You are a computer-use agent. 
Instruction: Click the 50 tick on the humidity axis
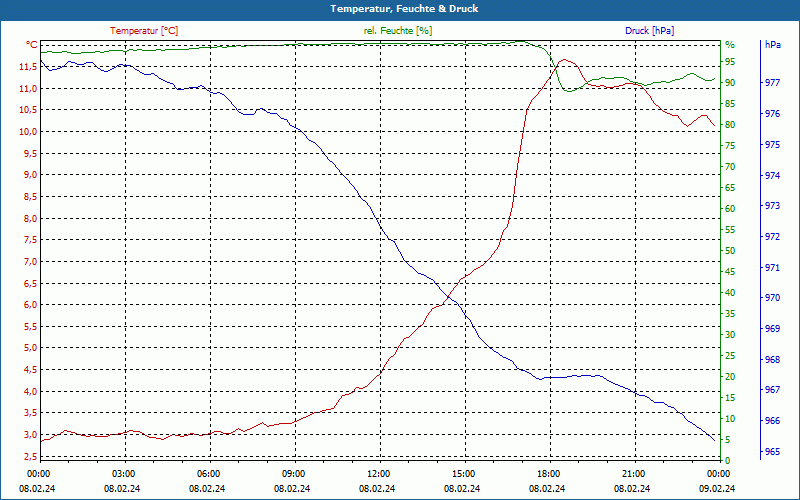(730, 251)
